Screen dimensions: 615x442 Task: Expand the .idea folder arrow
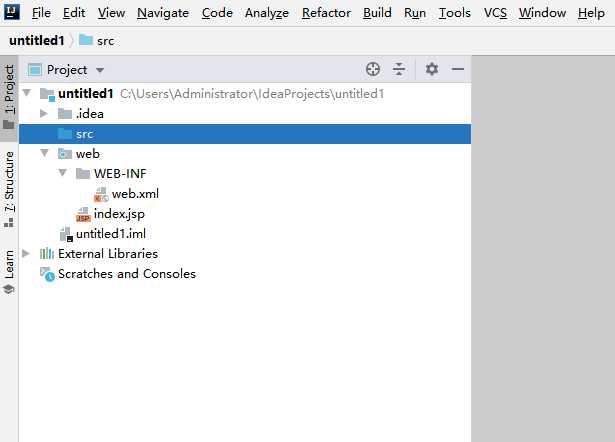tap(44, 114)
